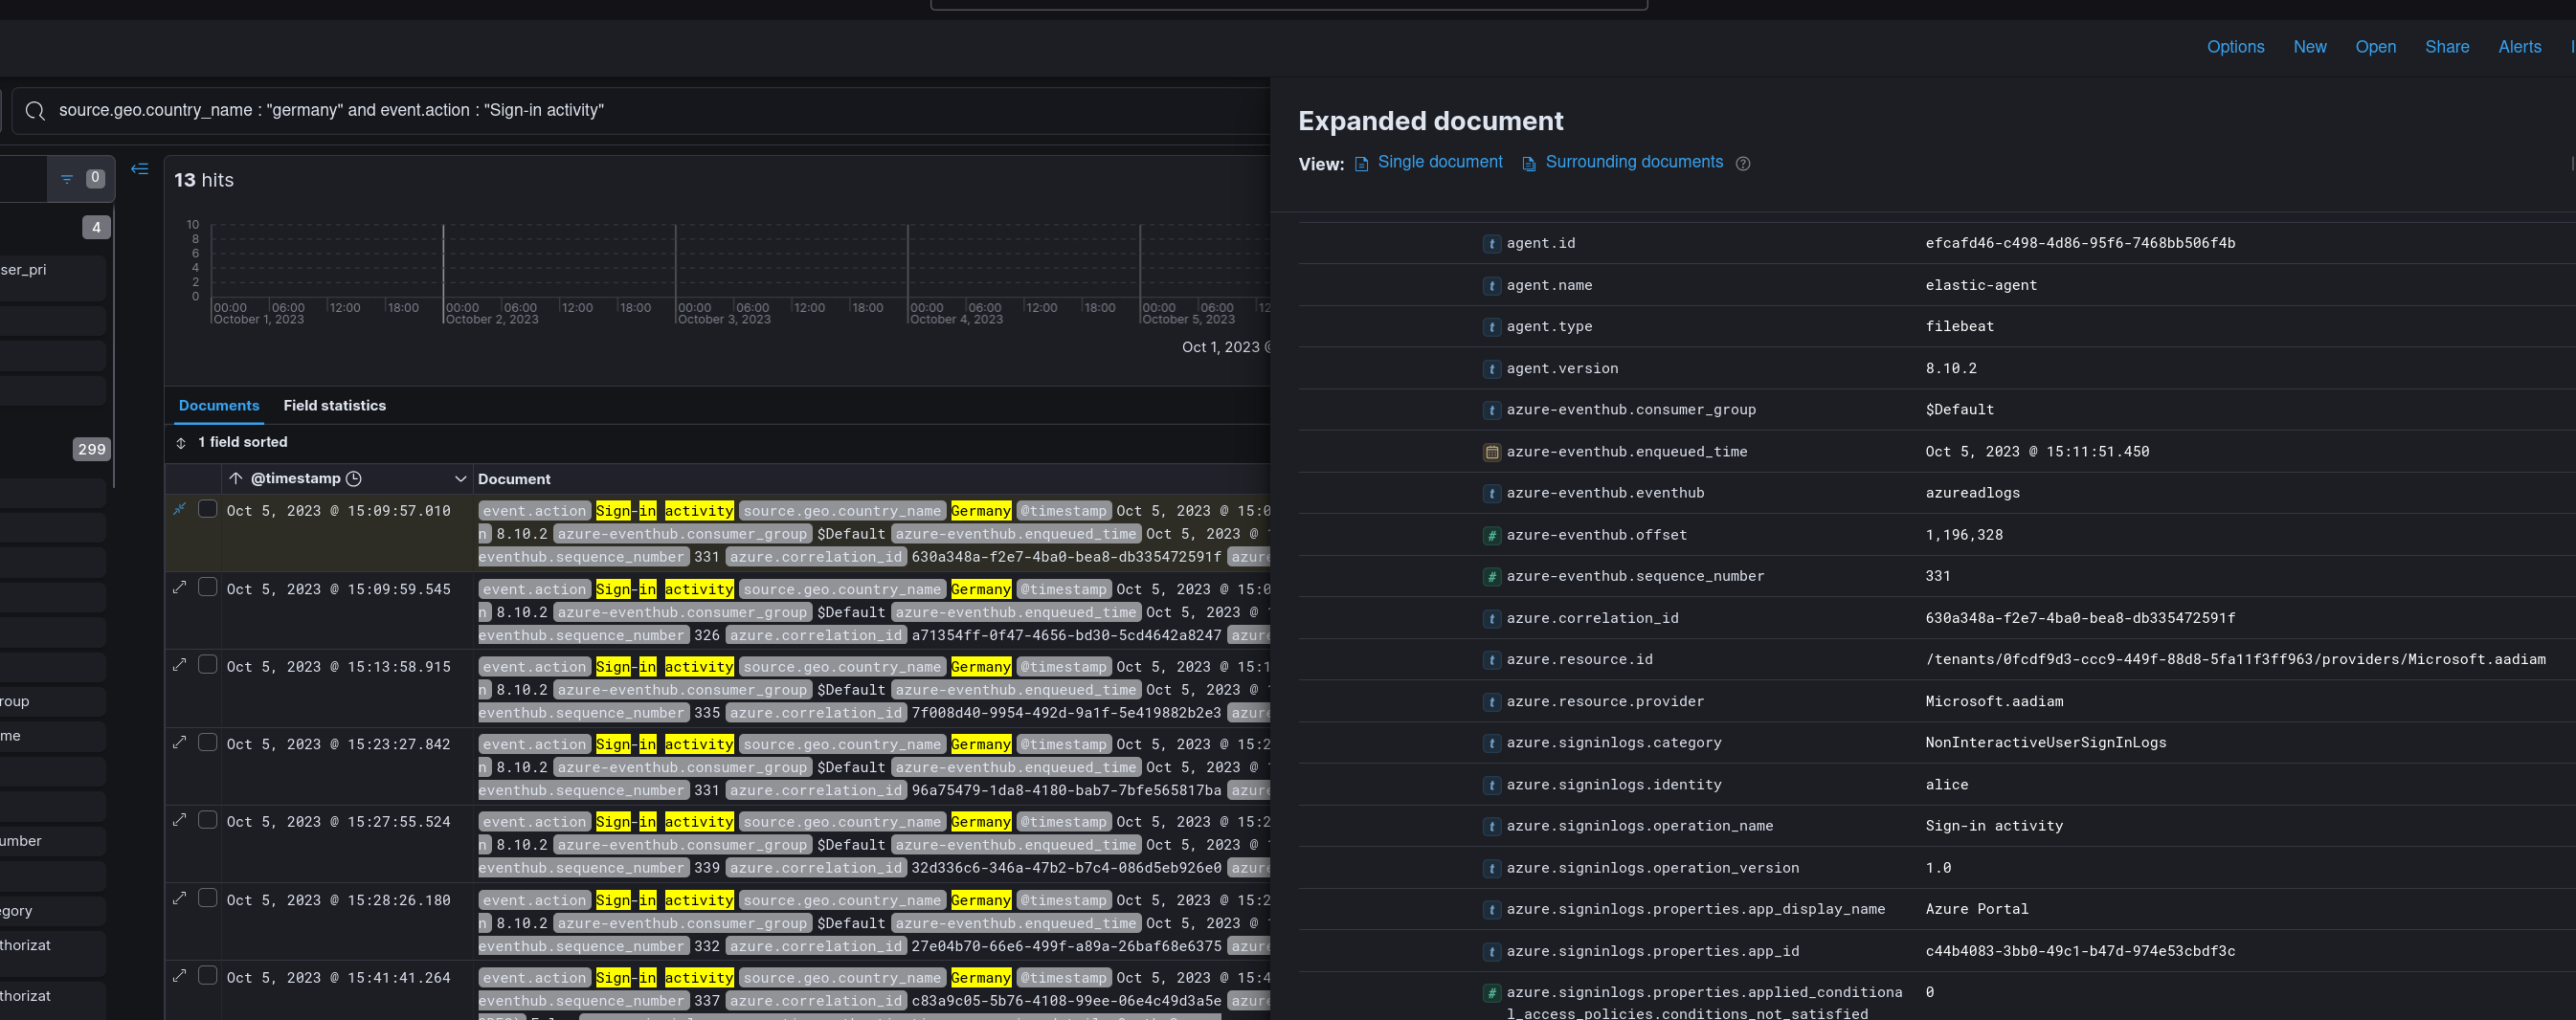This screenshot has height=1020, width=2576.
Task: Click the search magnifier icon in query bar
Action: (35, 111)
